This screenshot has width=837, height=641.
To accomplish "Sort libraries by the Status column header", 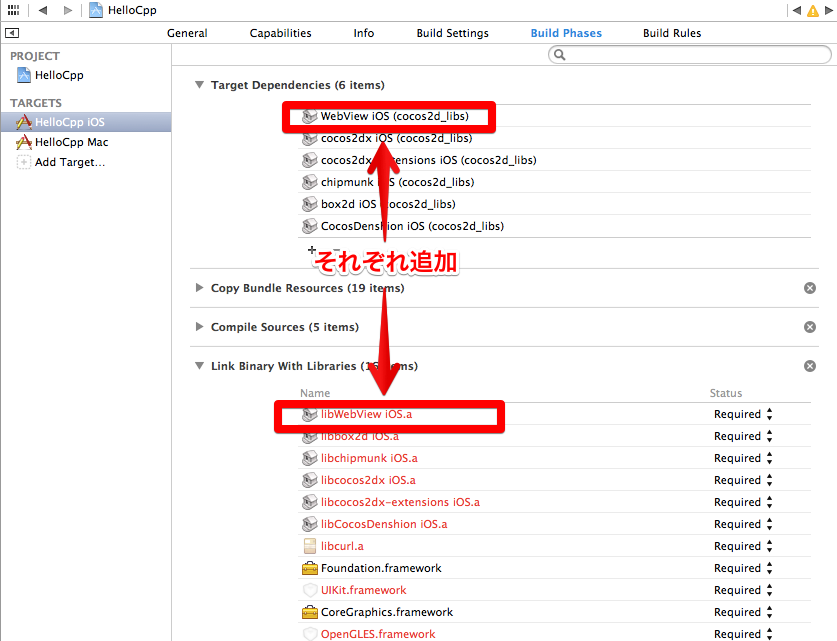I will 725,393.
